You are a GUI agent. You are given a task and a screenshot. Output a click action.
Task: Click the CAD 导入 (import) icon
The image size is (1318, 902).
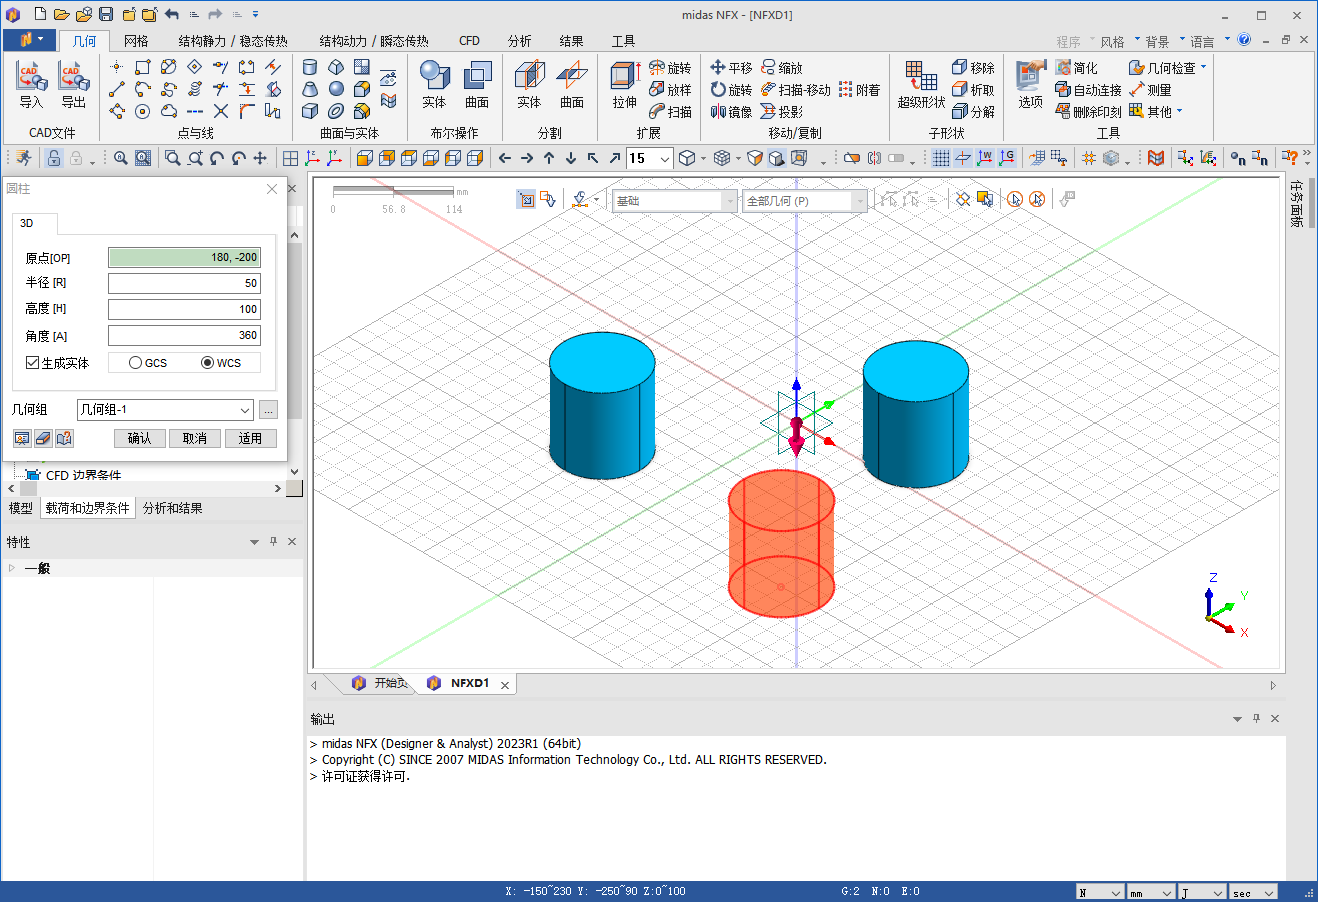31,86
